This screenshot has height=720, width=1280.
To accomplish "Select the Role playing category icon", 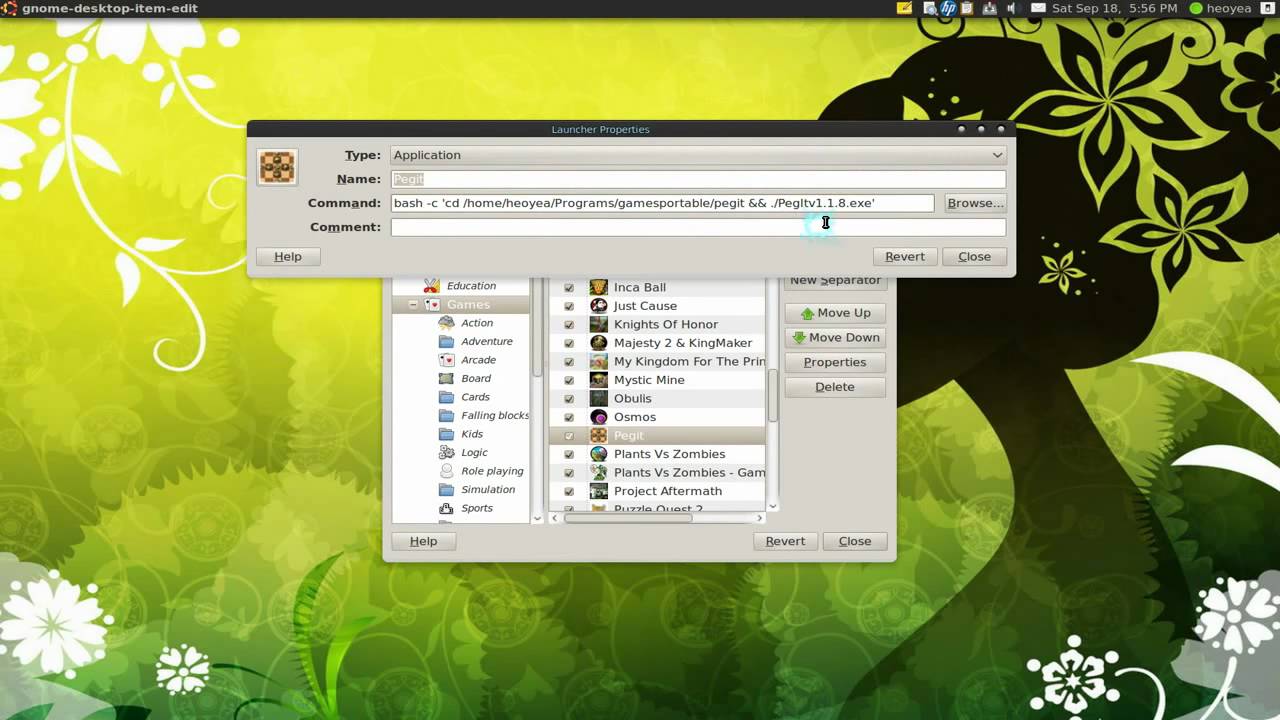I will 446,471.
